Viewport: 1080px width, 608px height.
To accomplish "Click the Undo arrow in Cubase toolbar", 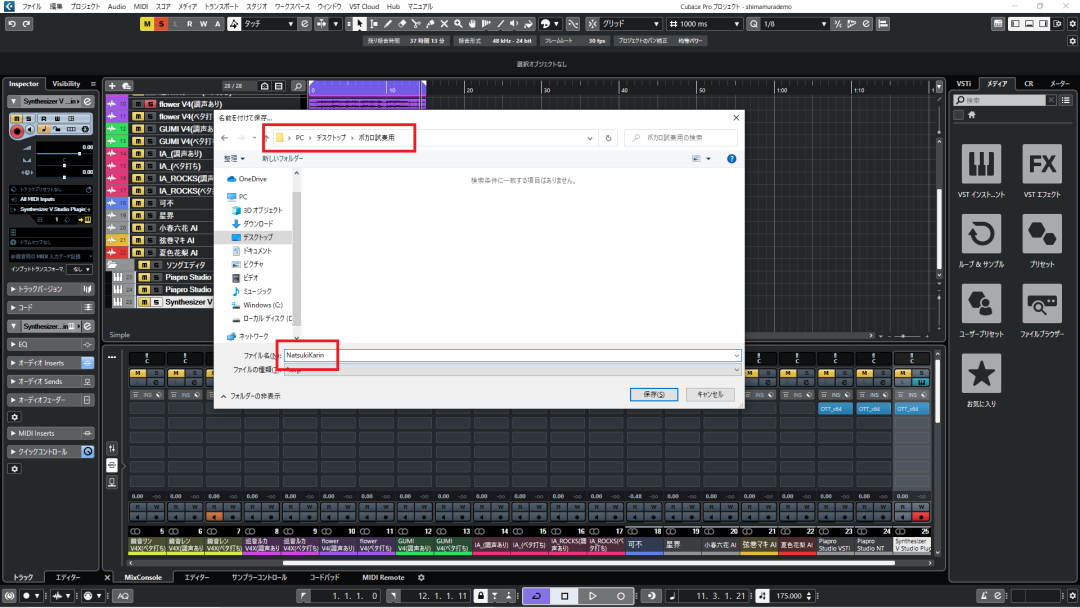I will [x=12, y=24].
